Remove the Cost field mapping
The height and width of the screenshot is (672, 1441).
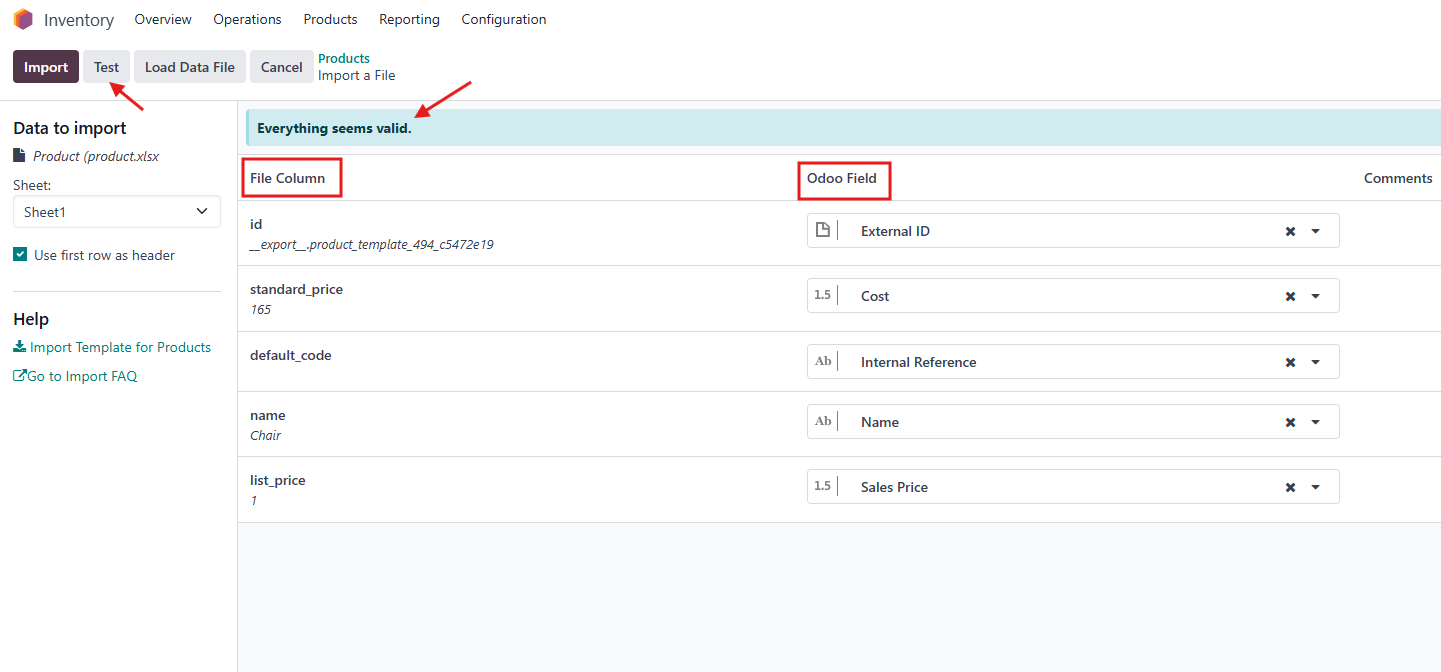point(1290,296)
